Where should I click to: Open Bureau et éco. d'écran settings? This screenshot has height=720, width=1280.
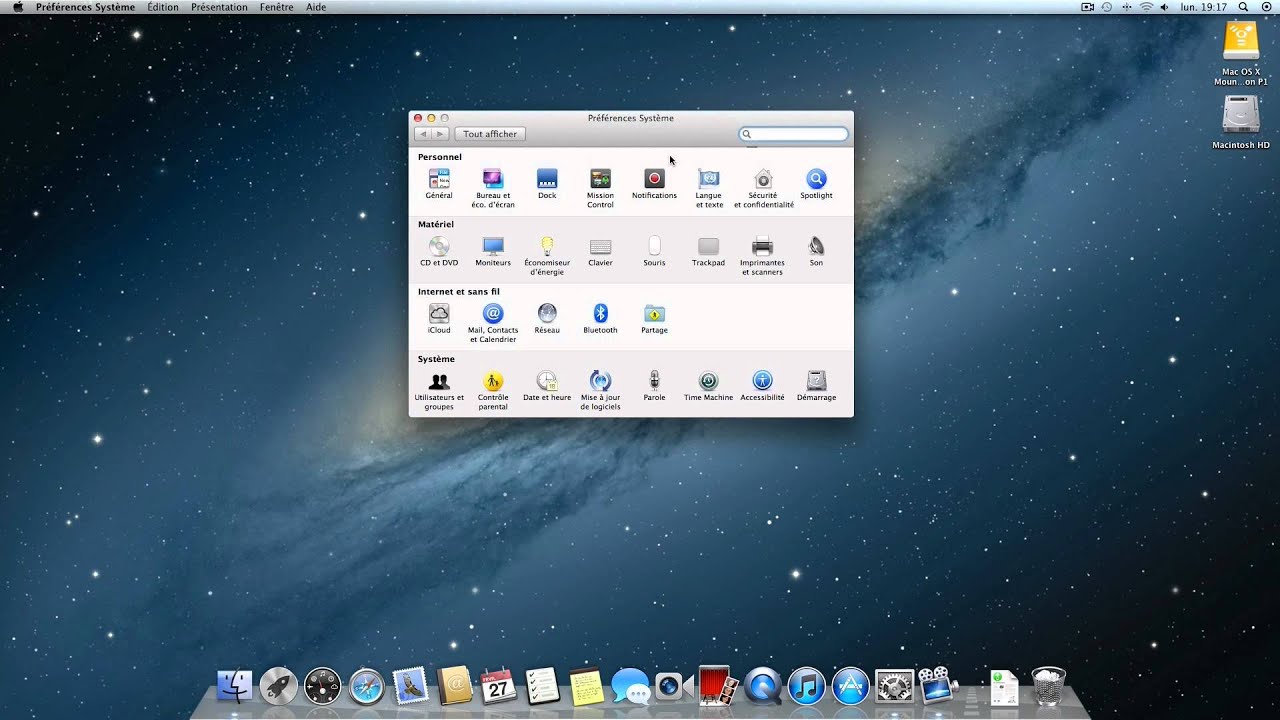tap(493, 188)
